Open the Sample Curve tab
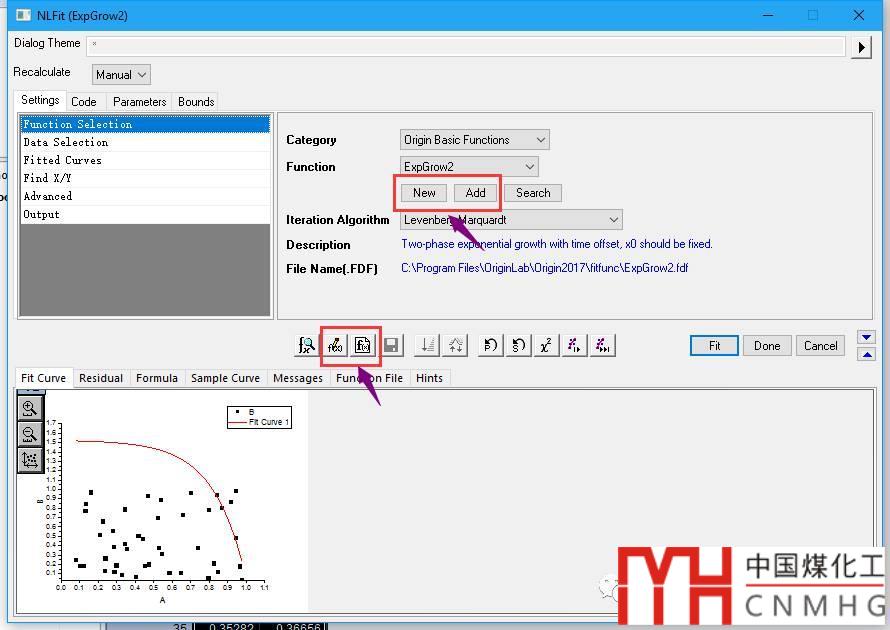 pyautogui.click(x=225, y=378)
